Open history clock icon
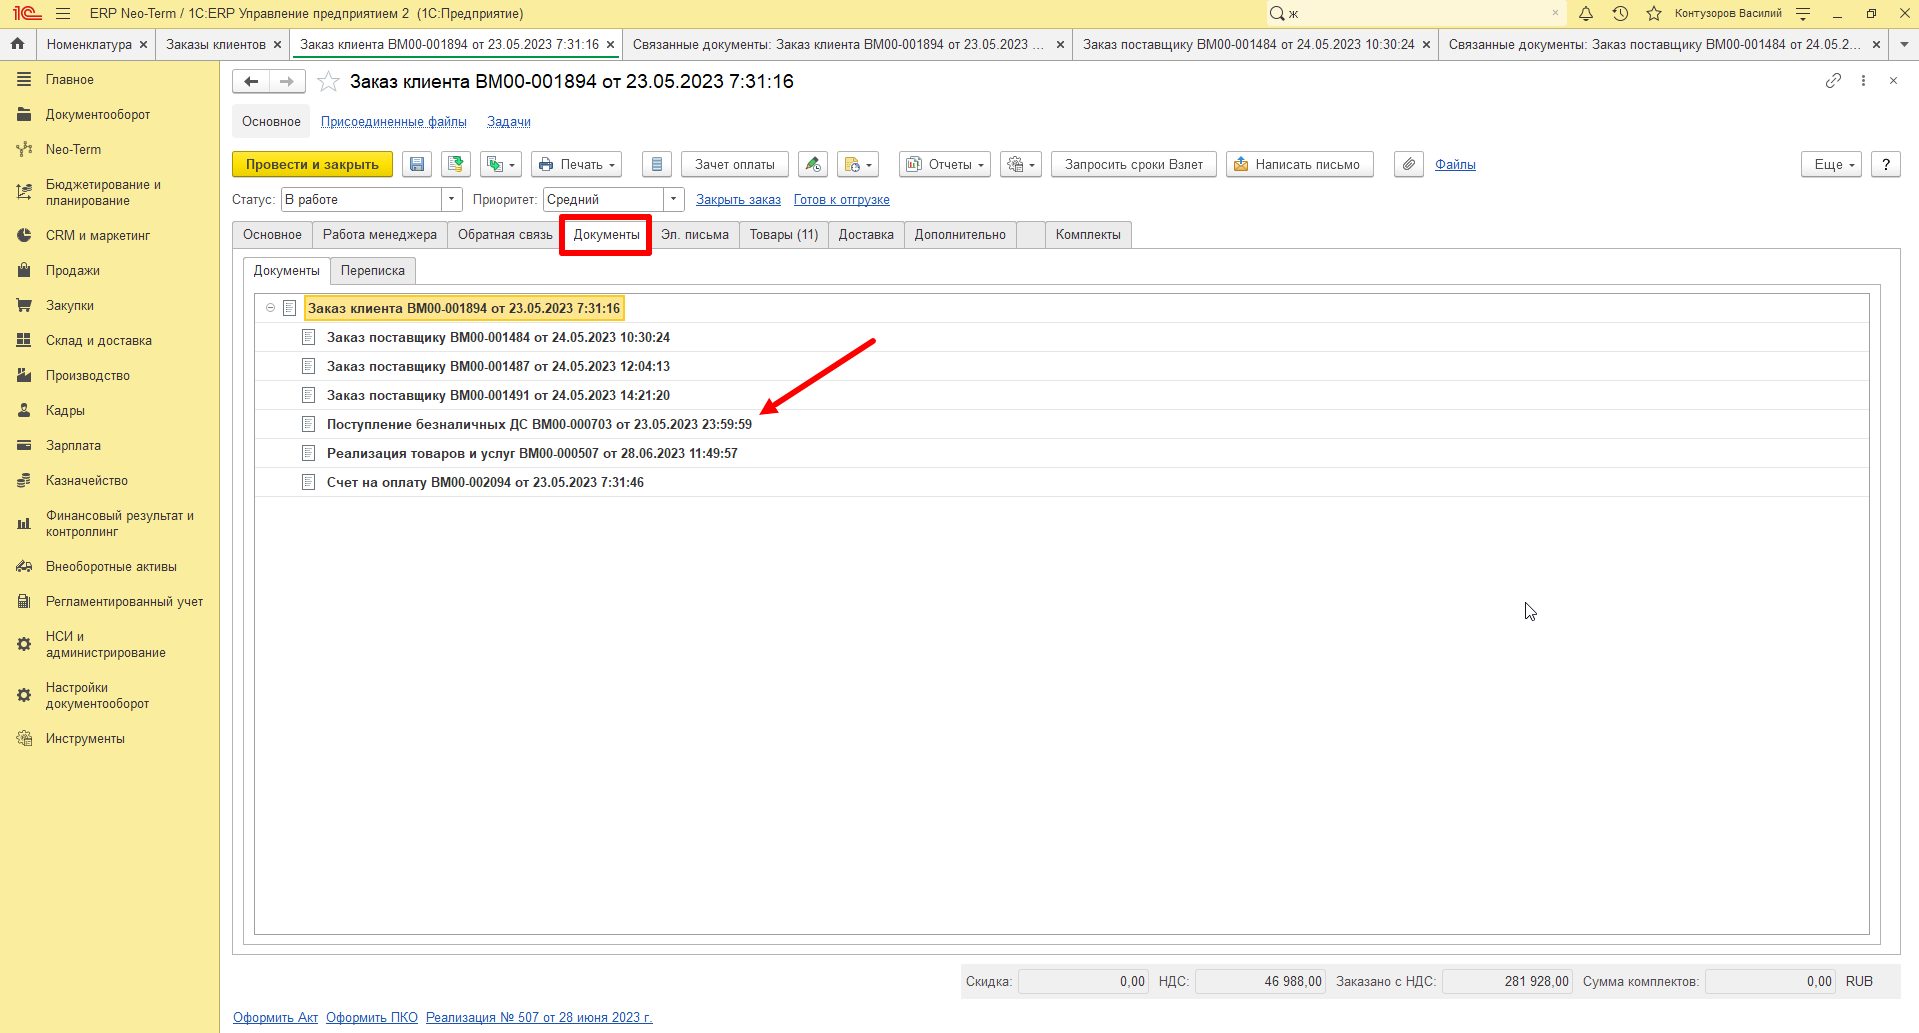This screenshot has height=1033, width=1919. coord(1620,13)
